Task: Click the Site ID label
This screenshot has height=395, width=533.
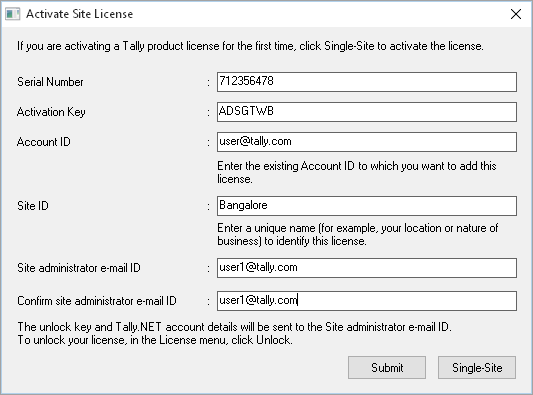Action: point(33,206)
